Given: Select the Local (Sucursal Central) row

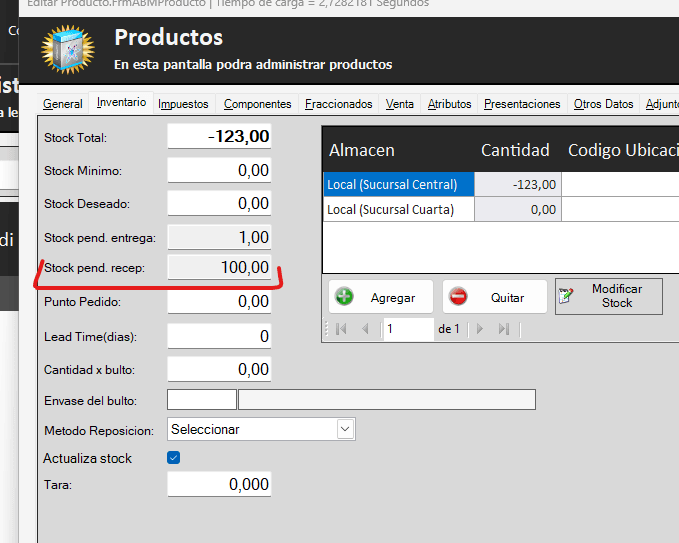Looking at the screenshot, I should 399,184.
